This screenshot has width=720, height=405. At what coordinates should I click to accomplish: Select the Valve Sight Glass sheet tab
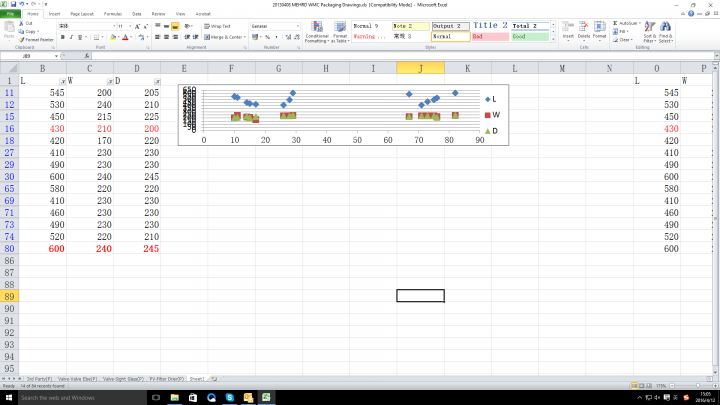pos(116,379)
